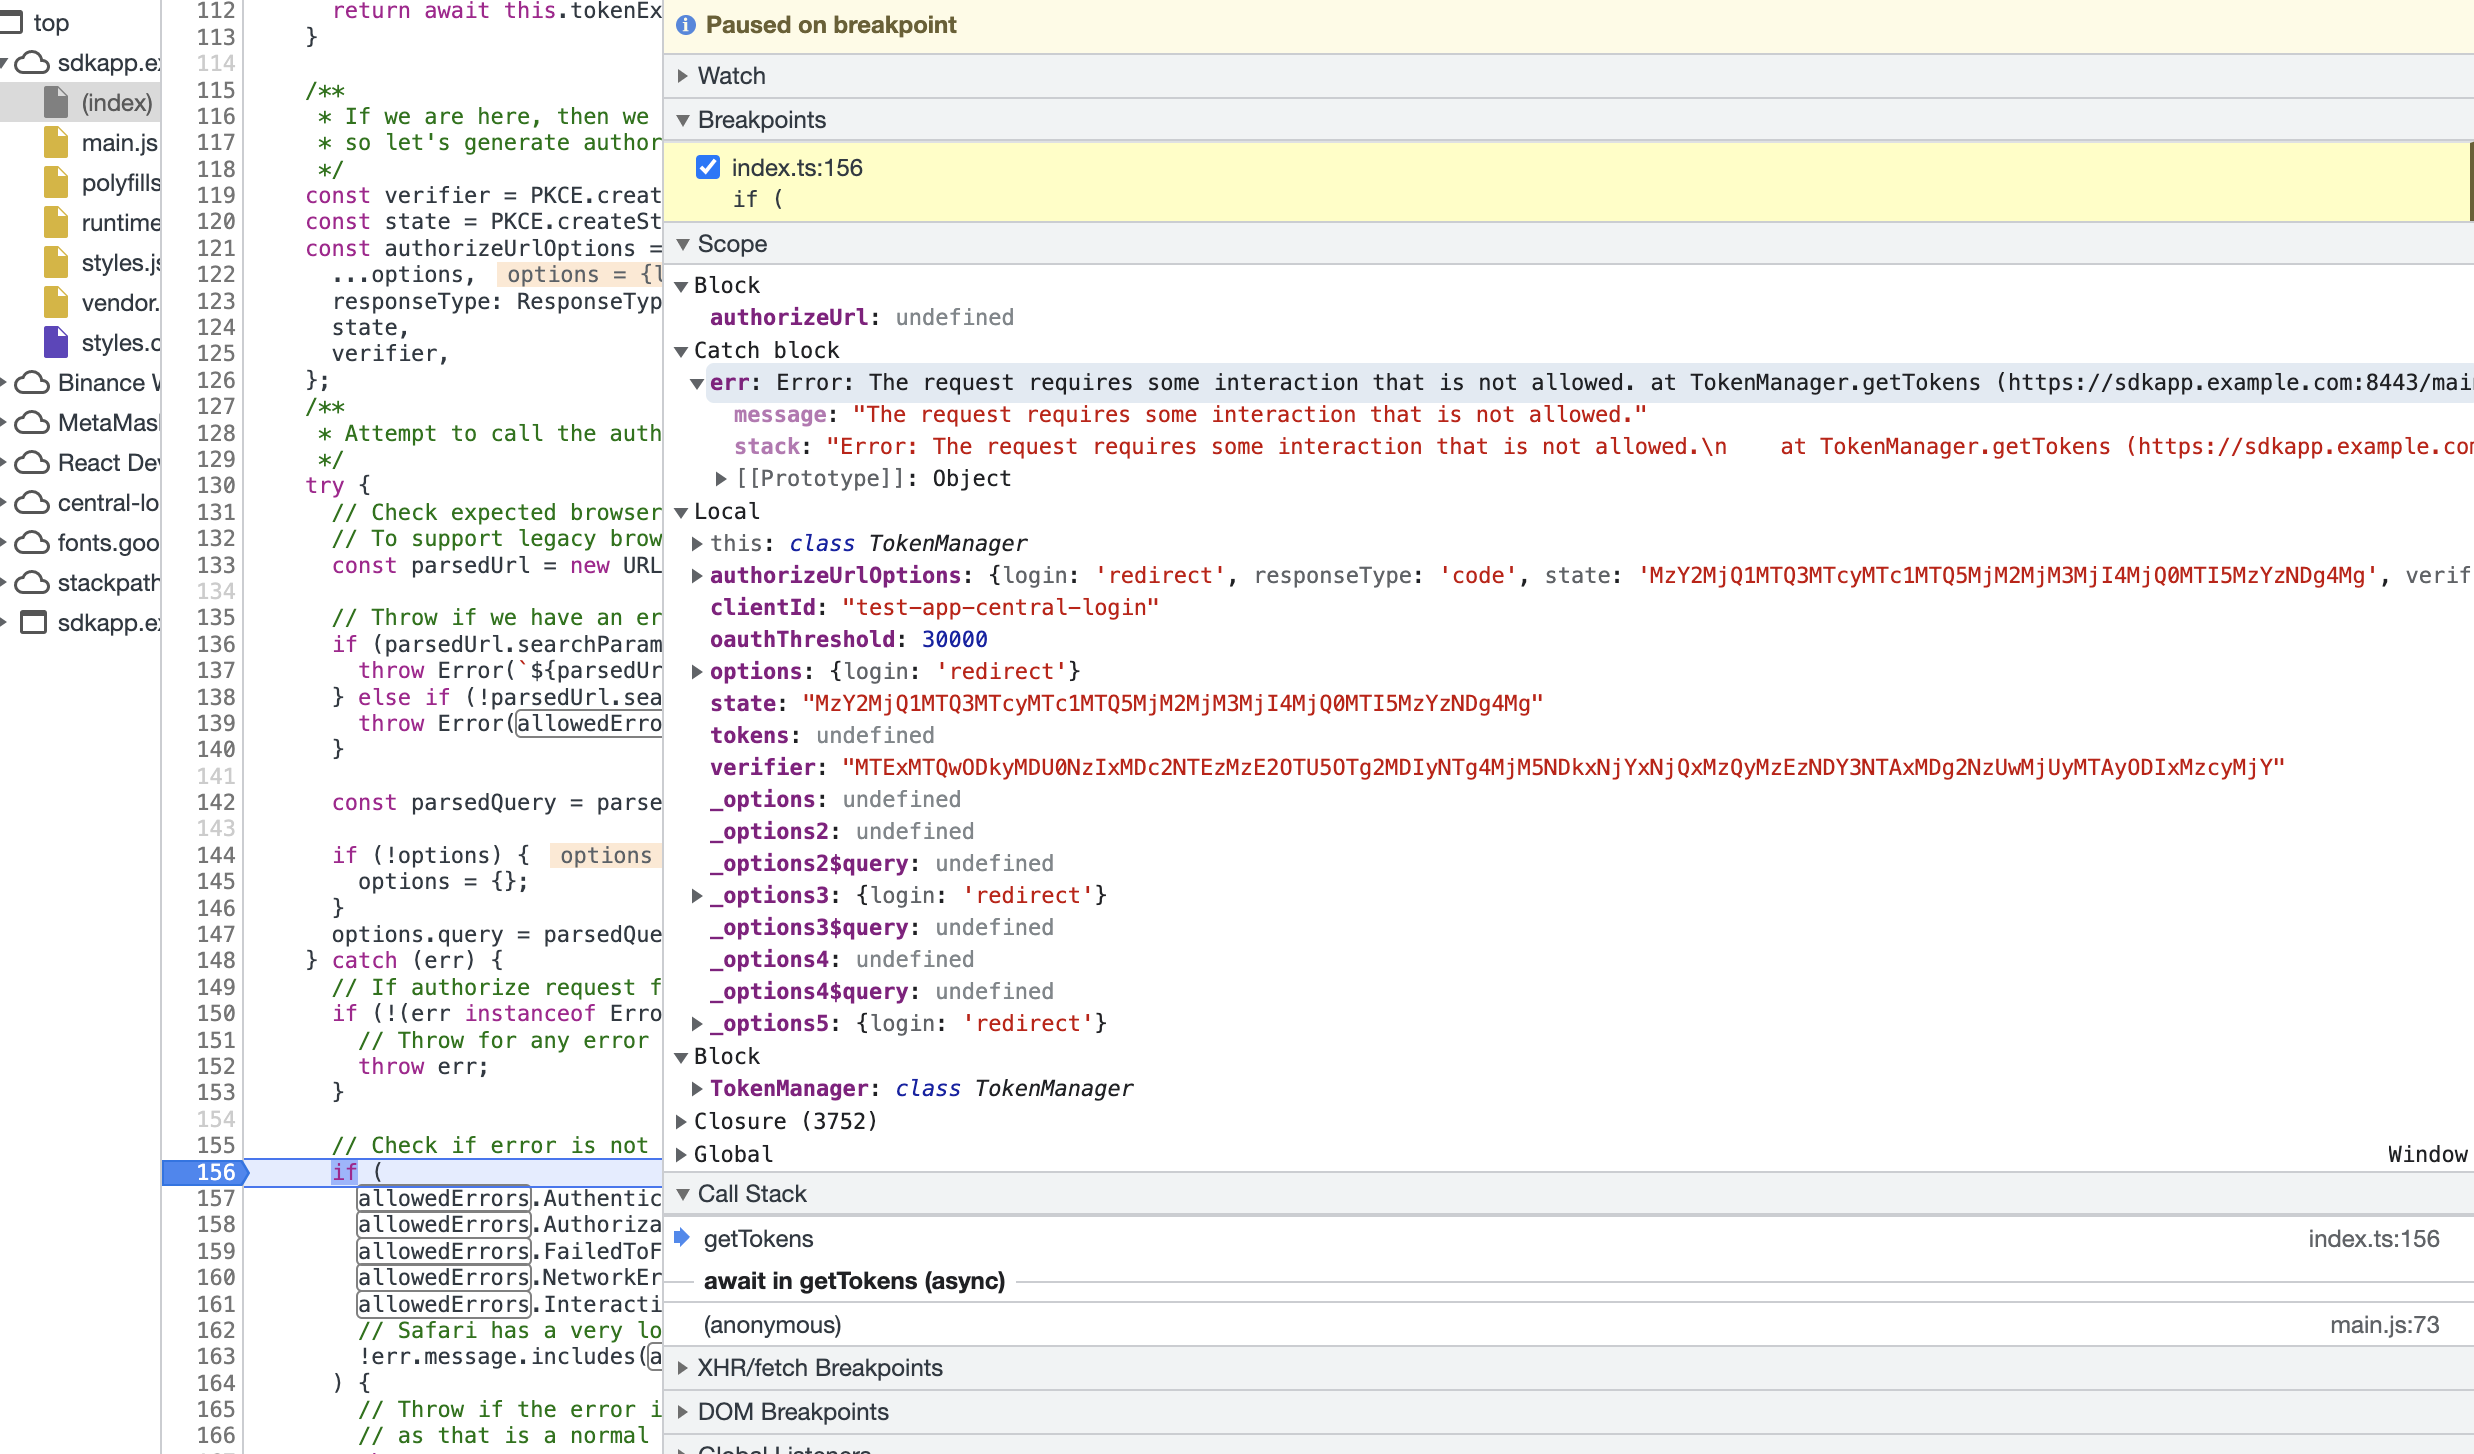Viewport: 2474px width, 1454px height.
Task: Expand the authorizeUrlOptions object
Action: (697, 575)
